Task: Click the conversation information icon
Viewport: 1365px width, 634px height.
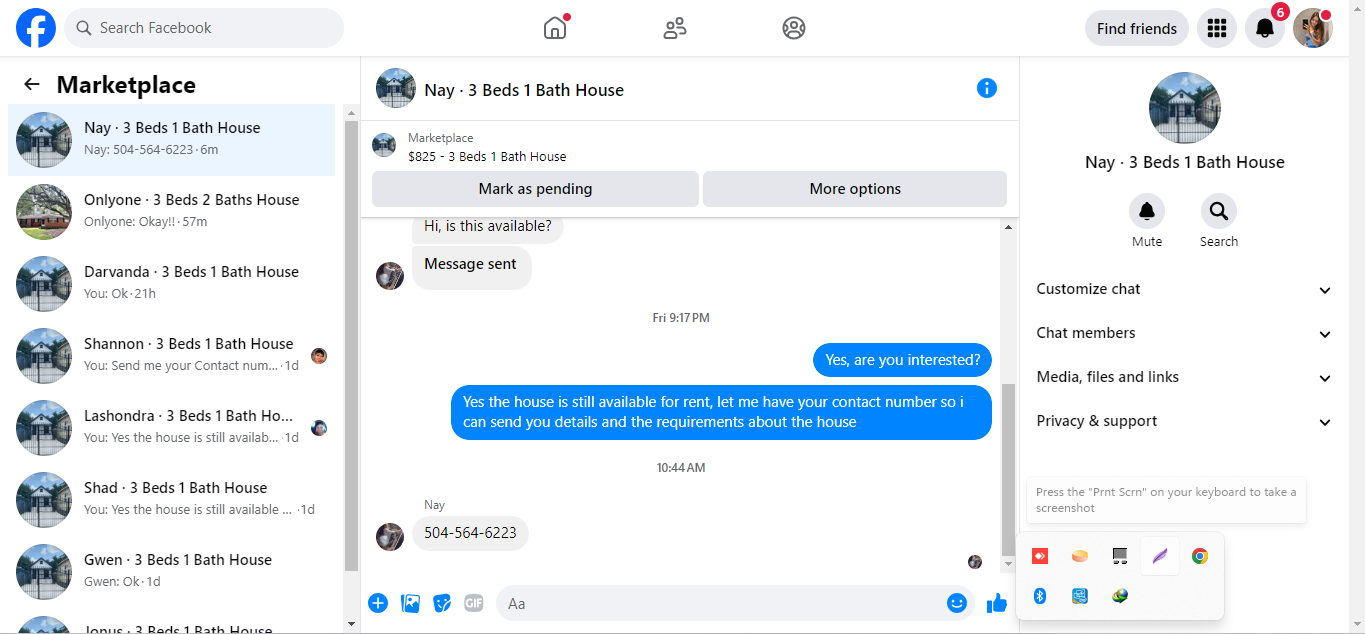Action: coord(987,88)
